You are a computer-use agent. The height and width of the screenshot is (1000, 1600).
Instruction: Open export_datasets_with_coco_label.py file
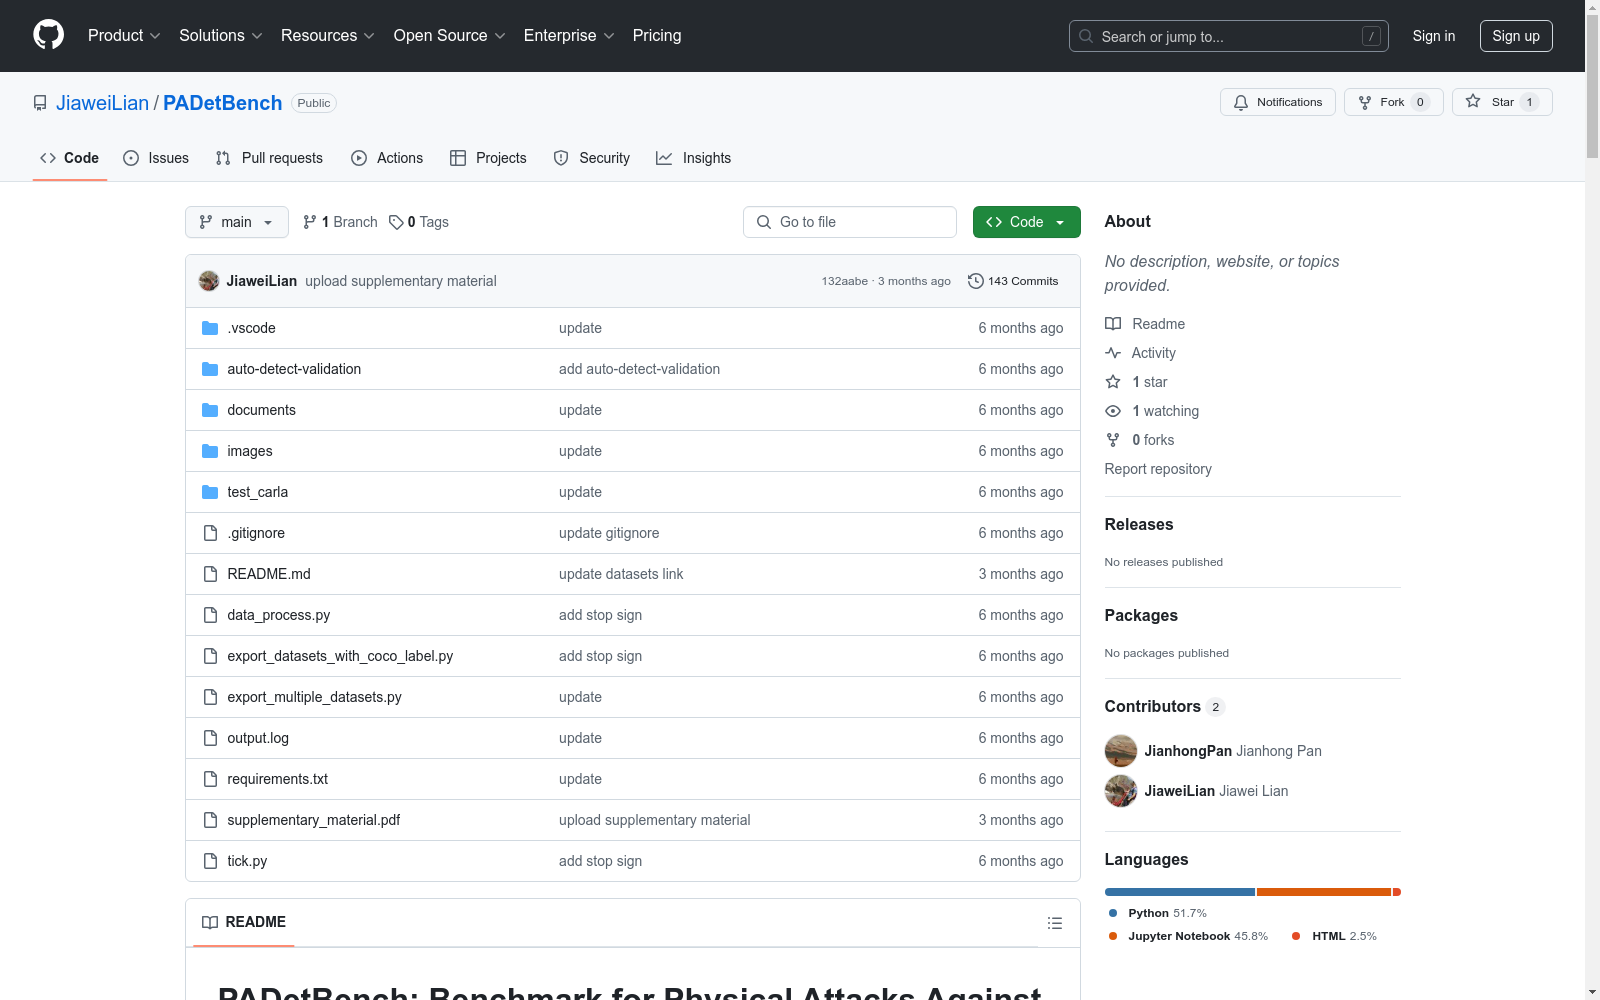[x=340, y=656]
